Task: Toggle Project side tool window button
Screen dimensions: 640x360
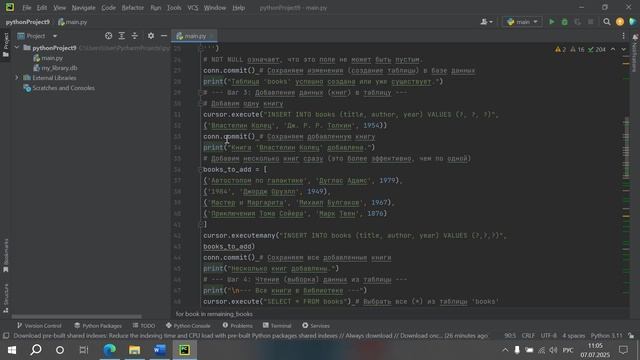Action: pyautogui.click(x=5, y=44)
